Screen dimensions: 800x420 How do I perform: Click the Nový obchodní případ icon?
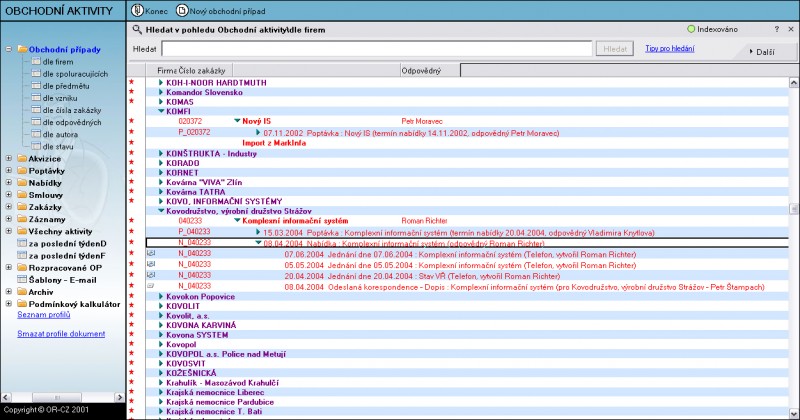tap(182, 10)
